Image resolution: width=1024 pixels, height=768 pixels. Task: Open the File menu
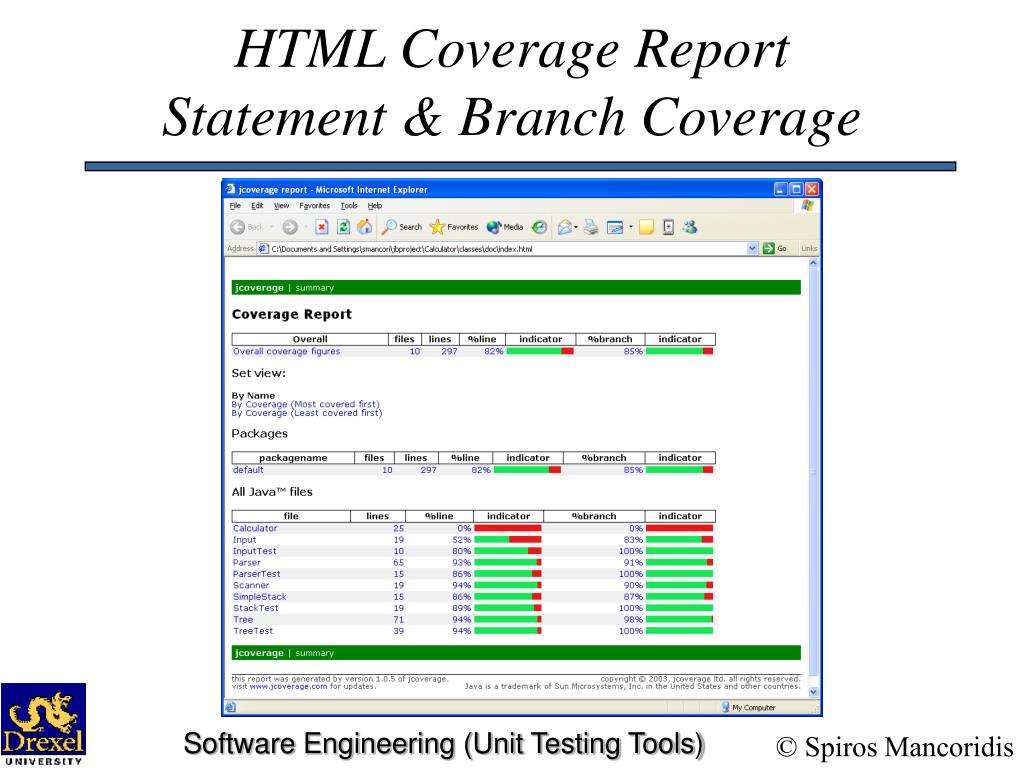235,206
